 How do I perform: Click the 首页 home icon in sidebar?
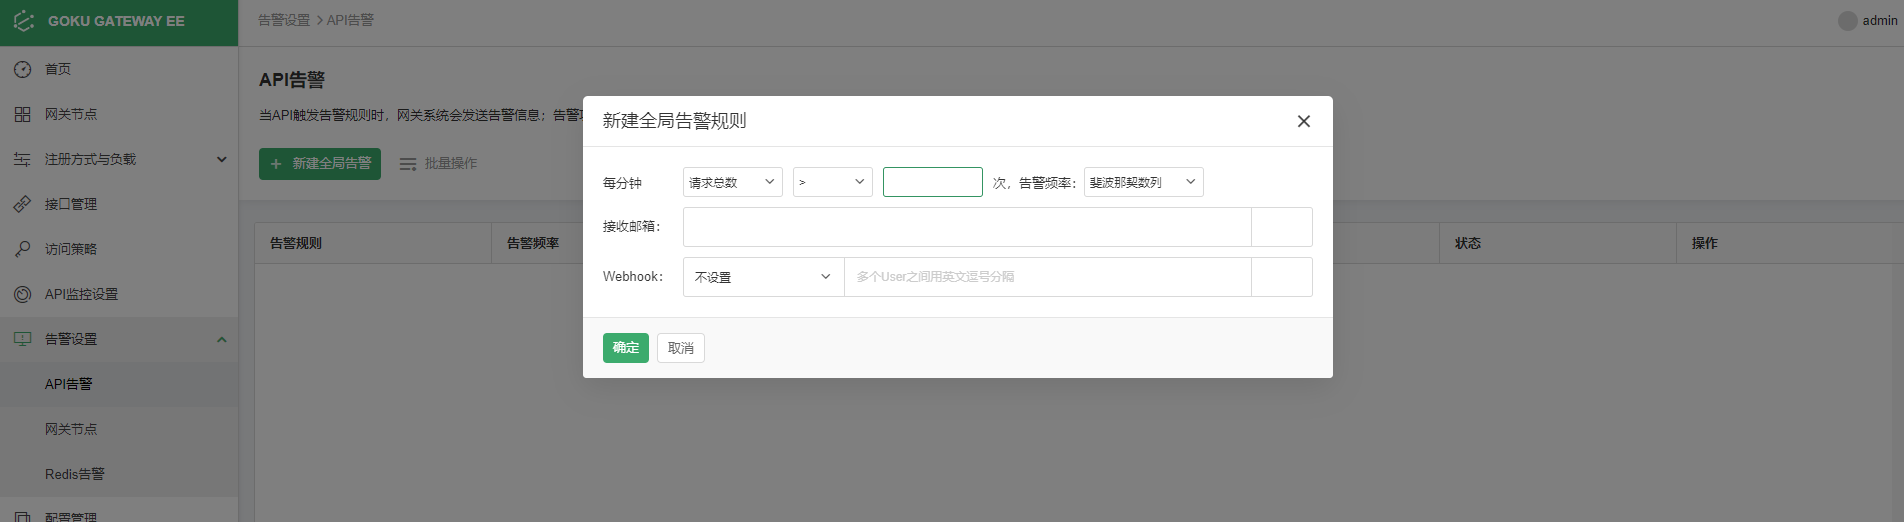[x=22, y=69]
